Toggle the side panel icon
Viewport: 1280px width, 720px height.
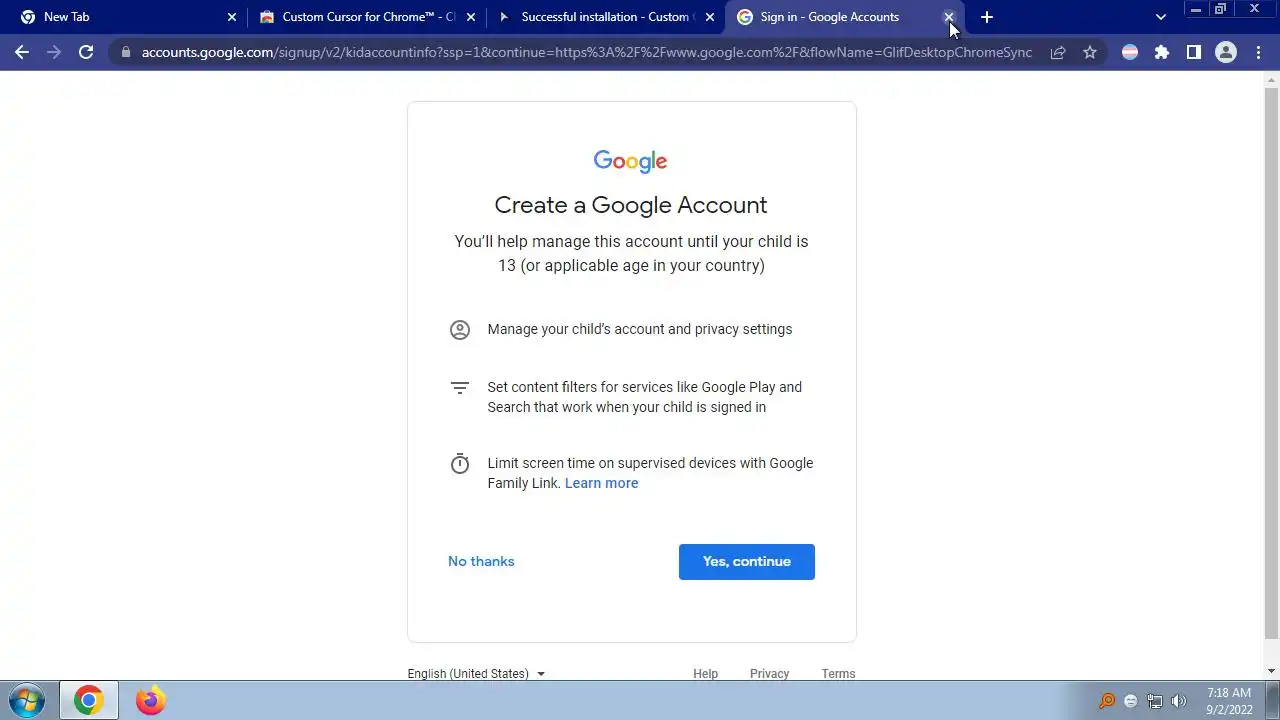tap(1194, 52)
